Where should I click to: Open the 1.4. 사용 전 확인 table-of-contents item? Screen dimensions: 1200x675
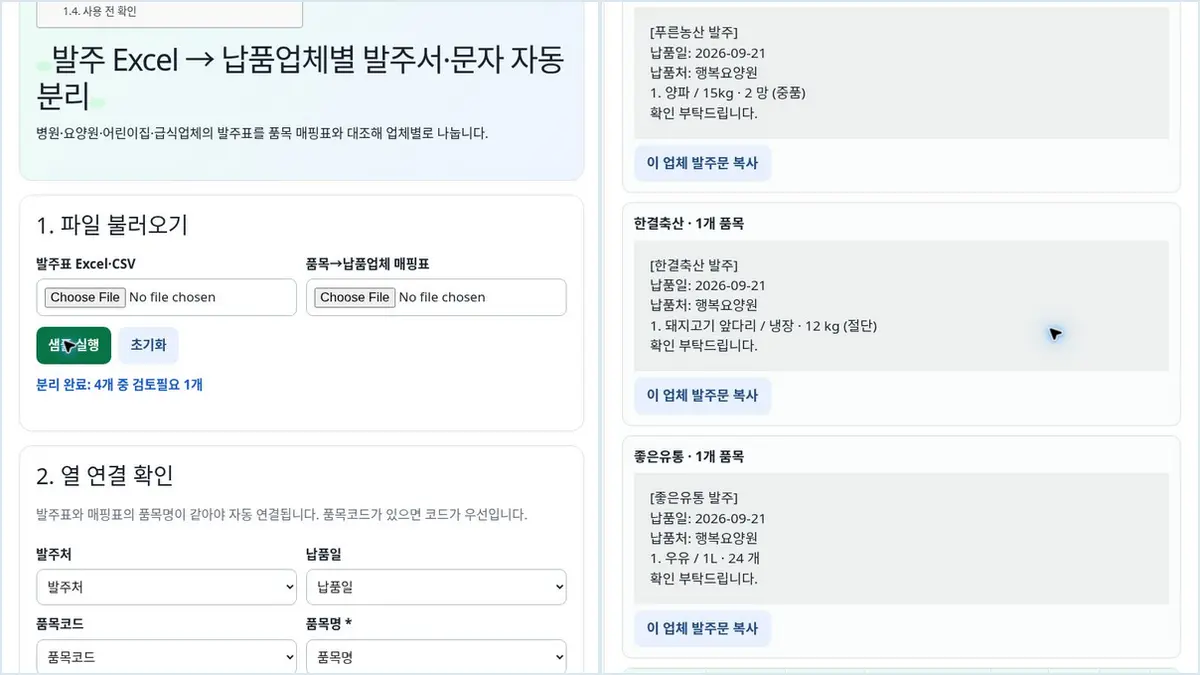tap(100, 12)
